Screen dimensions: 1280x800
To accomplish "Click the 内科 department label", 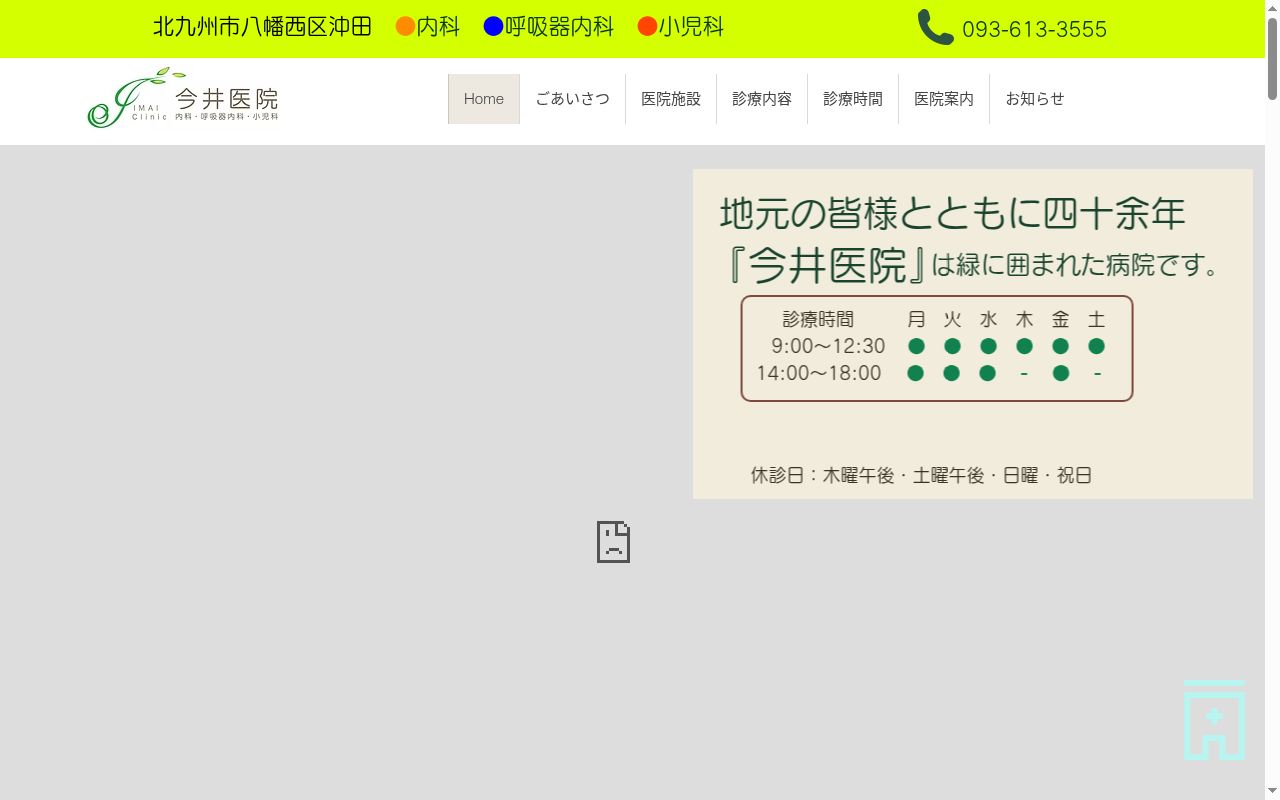I will pos(438,27).
